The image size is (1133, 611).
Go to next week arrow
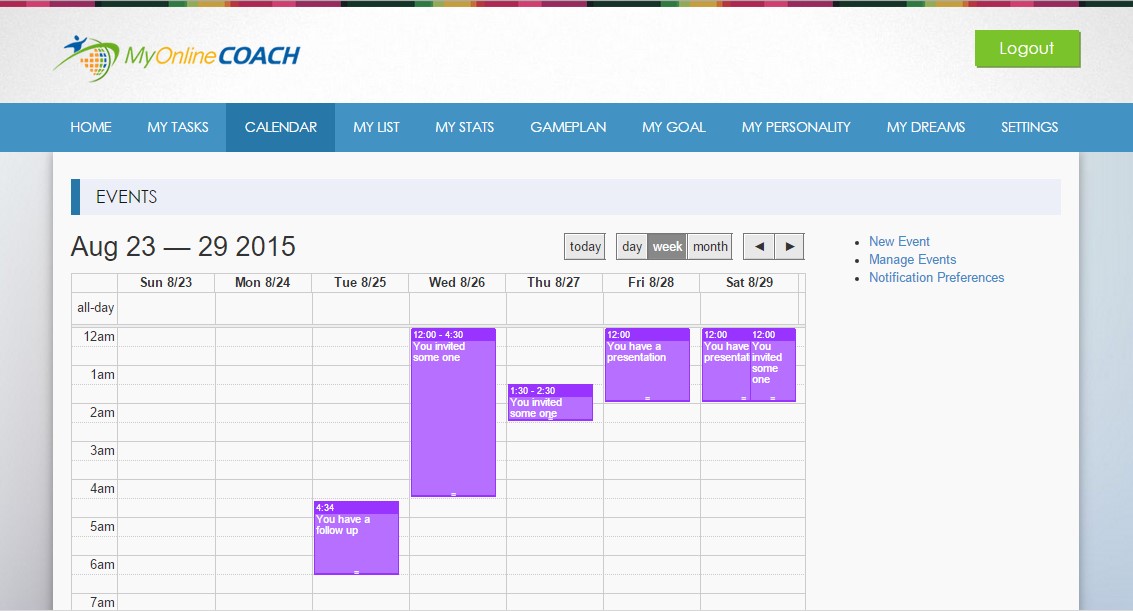[x=789, y=247]
